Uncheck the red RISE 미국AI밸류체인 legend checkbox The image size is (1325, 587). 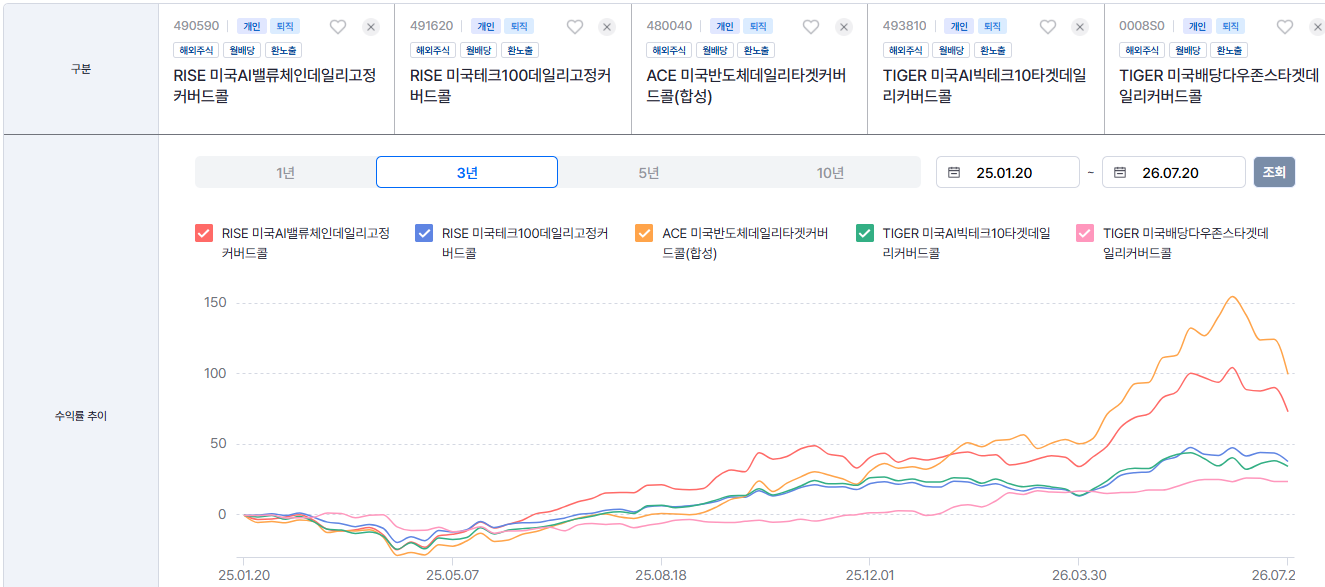204,233
